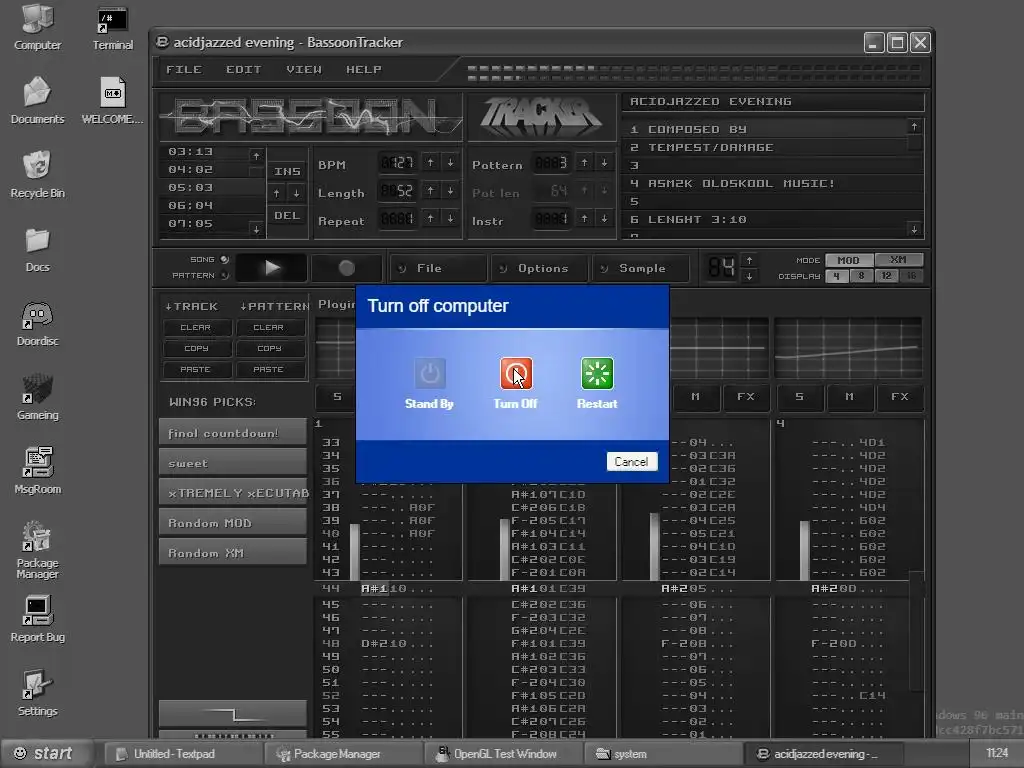Increase the instrument 04 counter arrow
Screen dimensions: 1024x768
[749, 261]
